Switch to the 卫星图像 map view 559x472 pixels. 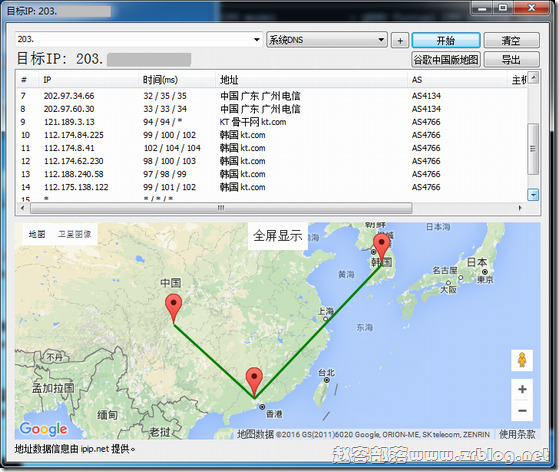point(75,234)
